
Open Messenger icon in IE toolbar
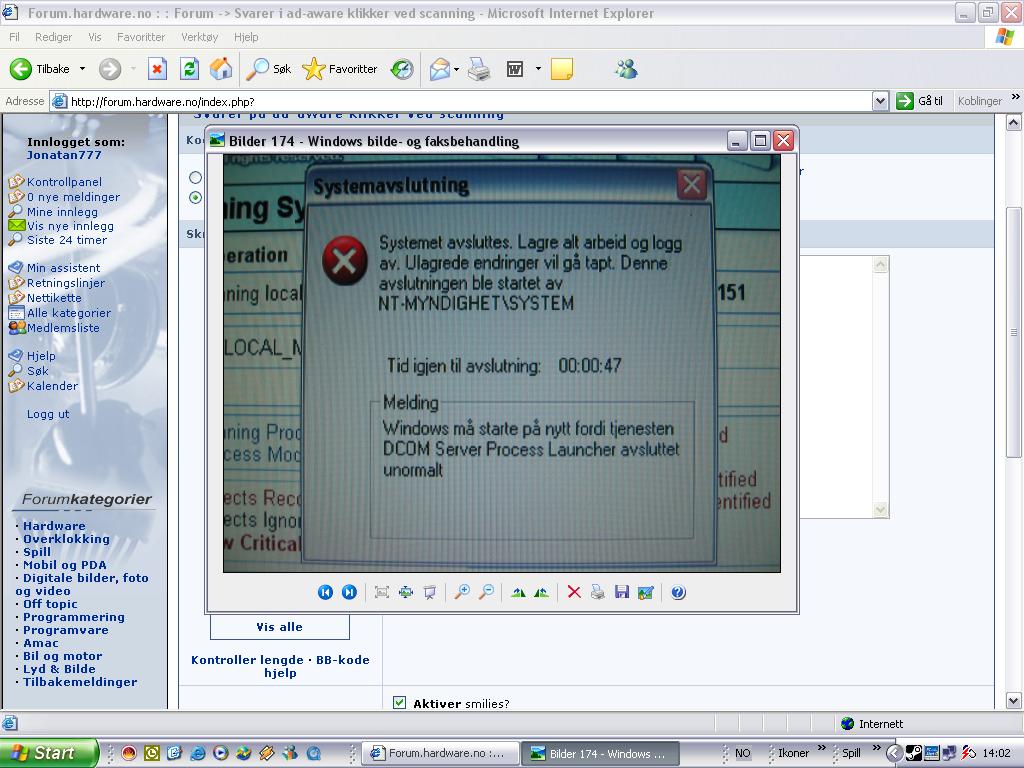[626, 69]
